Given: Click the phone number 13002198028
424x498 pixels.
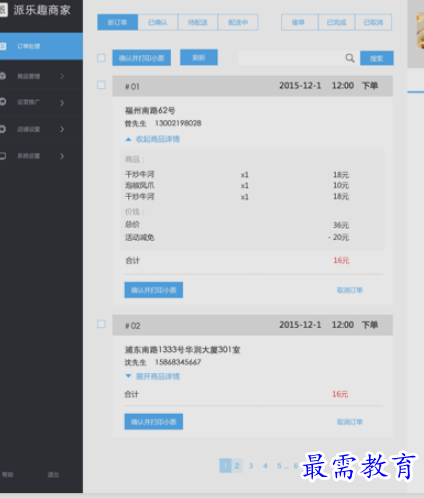Looking at the screenshot, I should pos(178,123).
